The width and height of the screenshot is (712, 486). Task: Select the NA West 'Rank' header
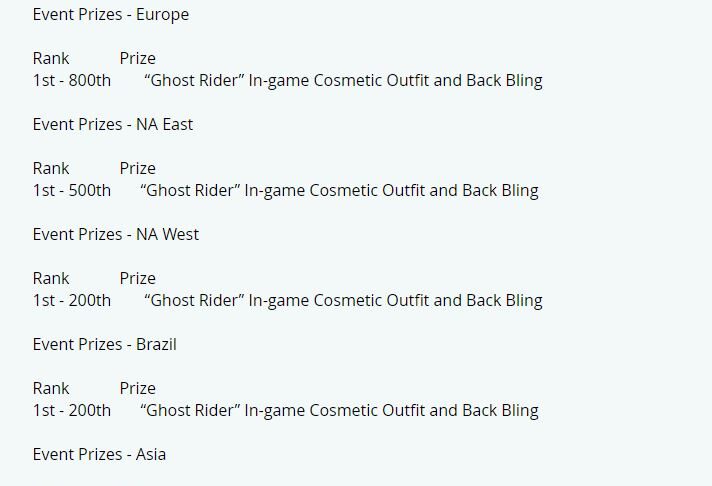51,278
